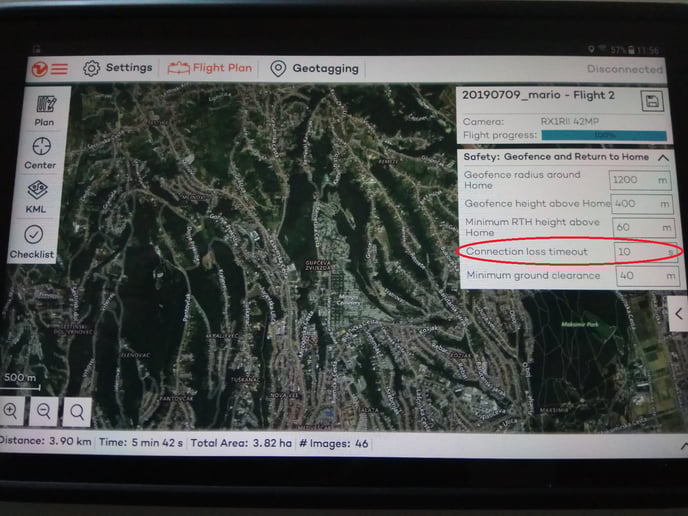
Task: Zoom out on the map
Action: point(43,411)
